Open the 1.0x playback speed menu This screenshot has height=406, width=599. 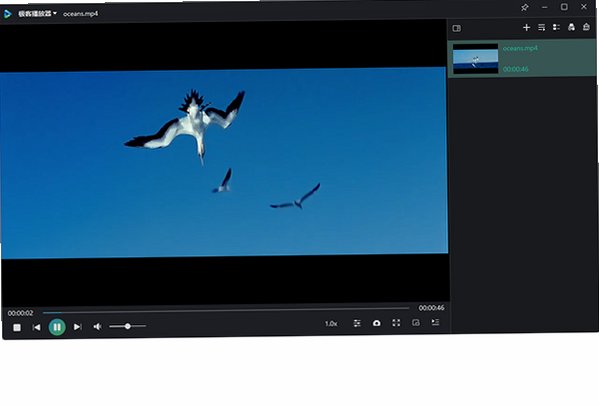point(331,324)
